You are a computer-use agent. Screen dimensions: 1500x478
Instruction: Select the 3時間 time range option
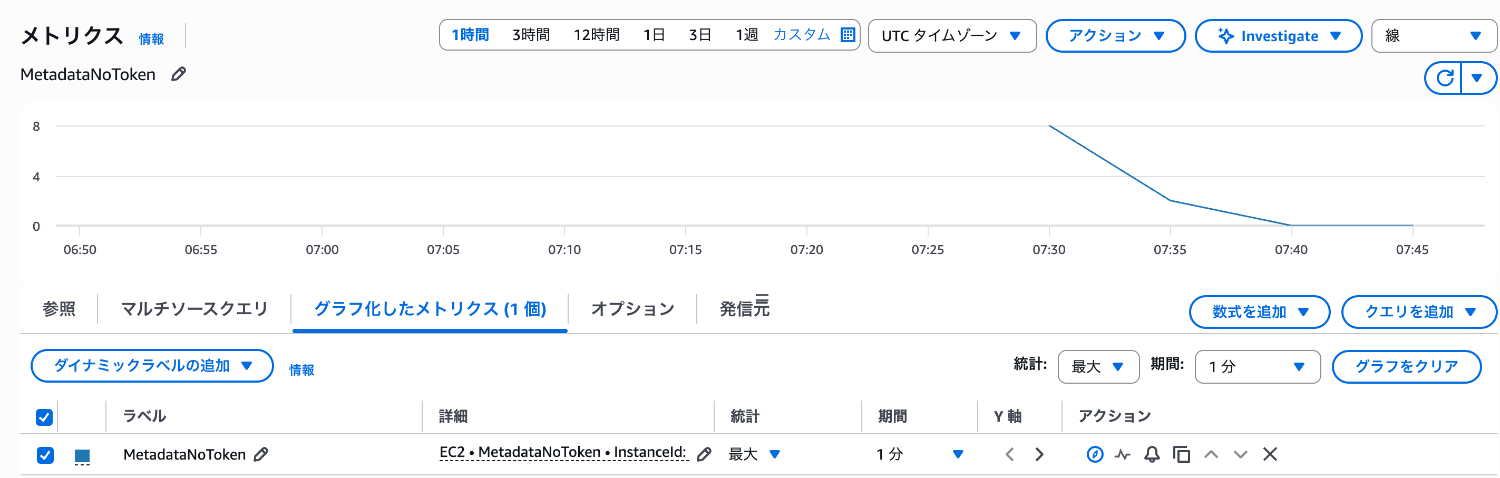pyautogui.click(x=531, y=35)
